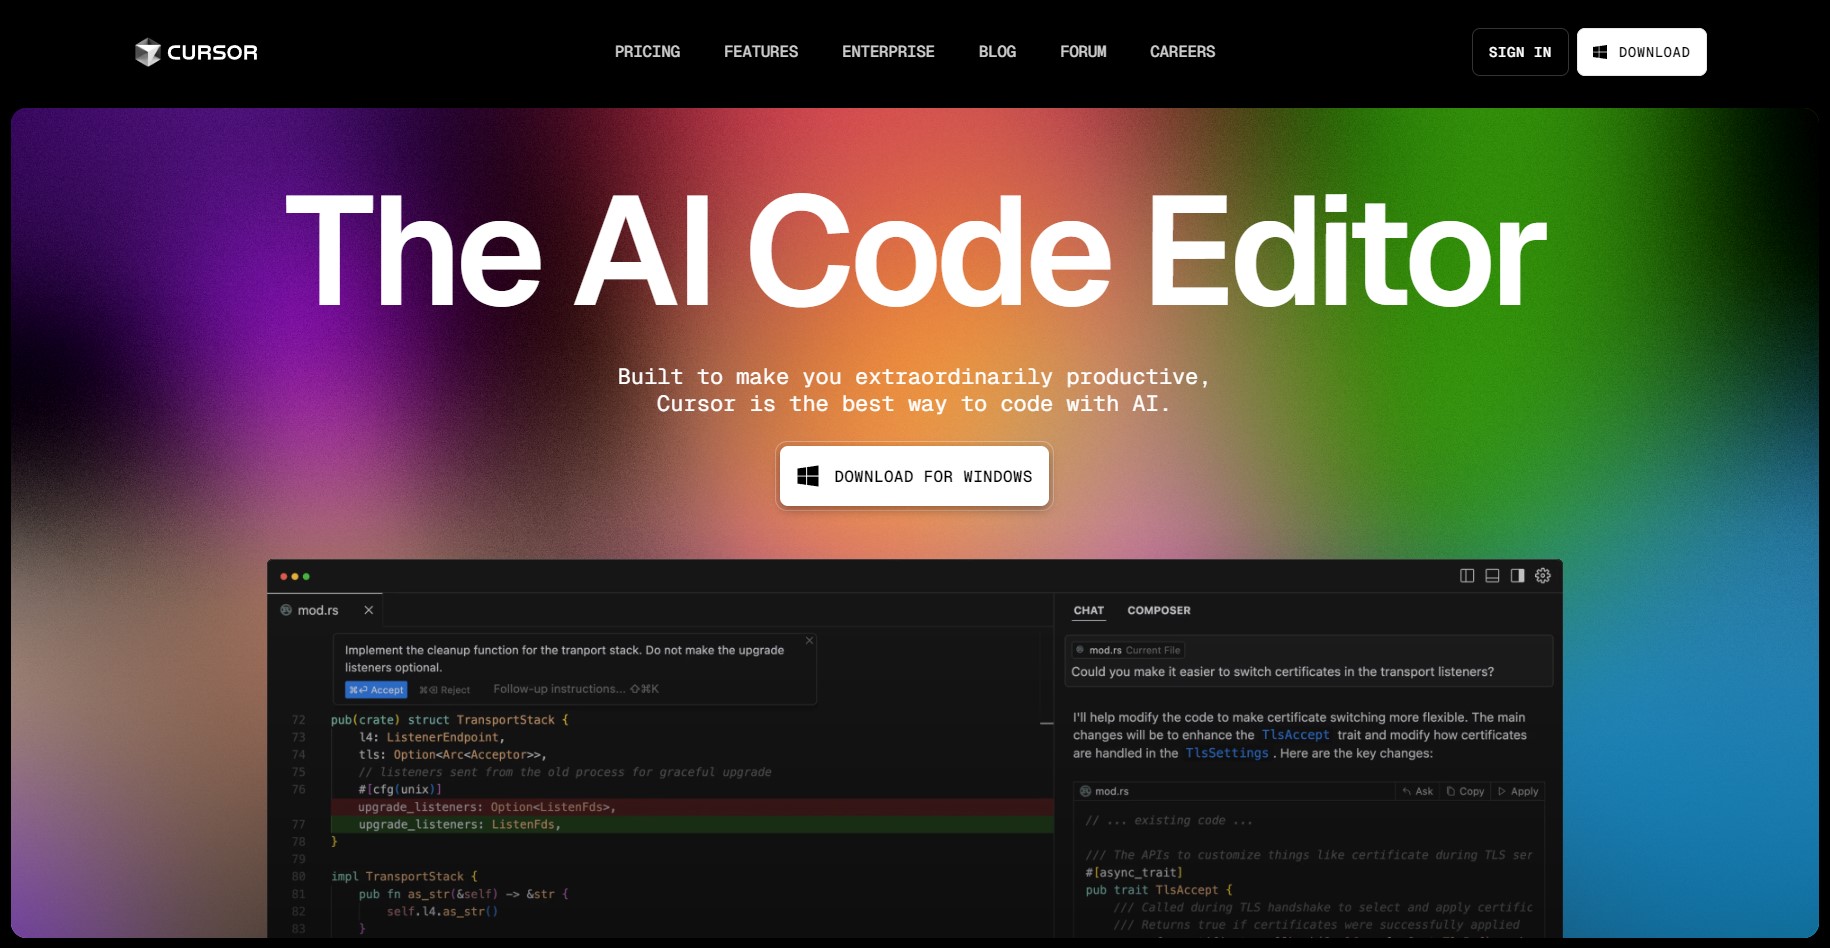Toggle right sidebar layout icon in editor
The width and height of the screenshot is (1830, 948).
click(1517, 576)
